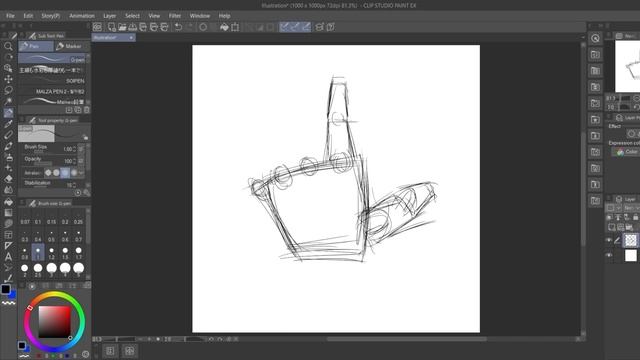Toggle the second snap icon in command bar

coord(295,27)
